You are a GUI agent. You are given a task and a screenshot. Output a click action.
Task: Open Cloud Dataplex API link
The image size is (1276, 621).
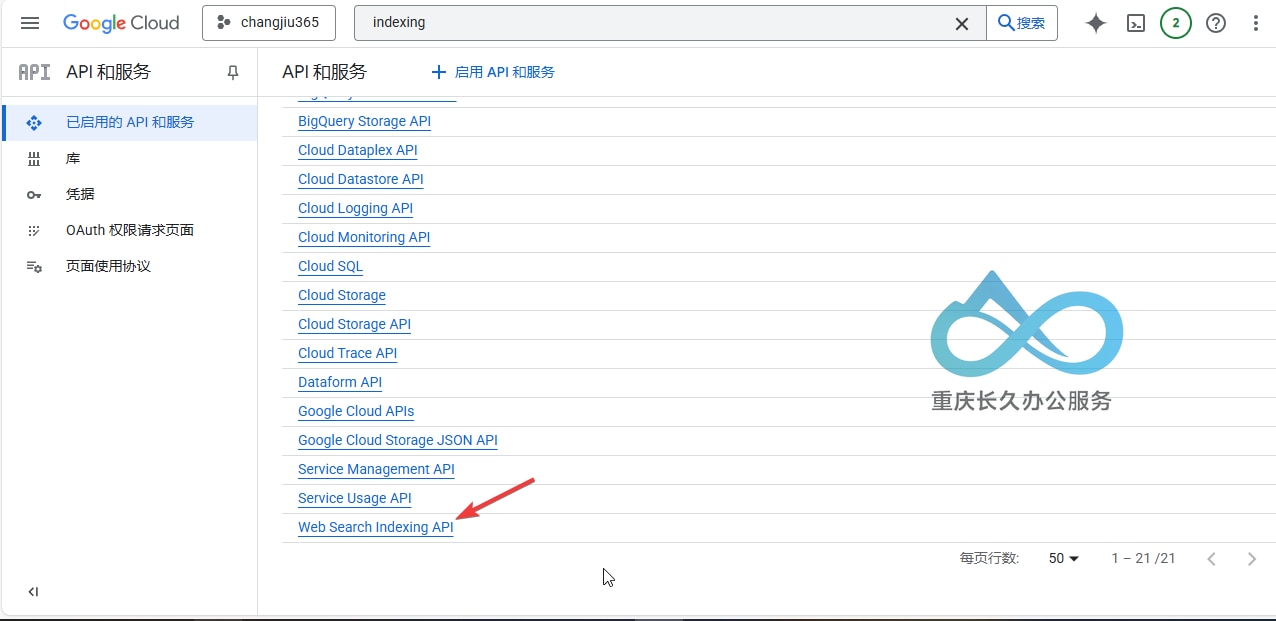[358, 150]
